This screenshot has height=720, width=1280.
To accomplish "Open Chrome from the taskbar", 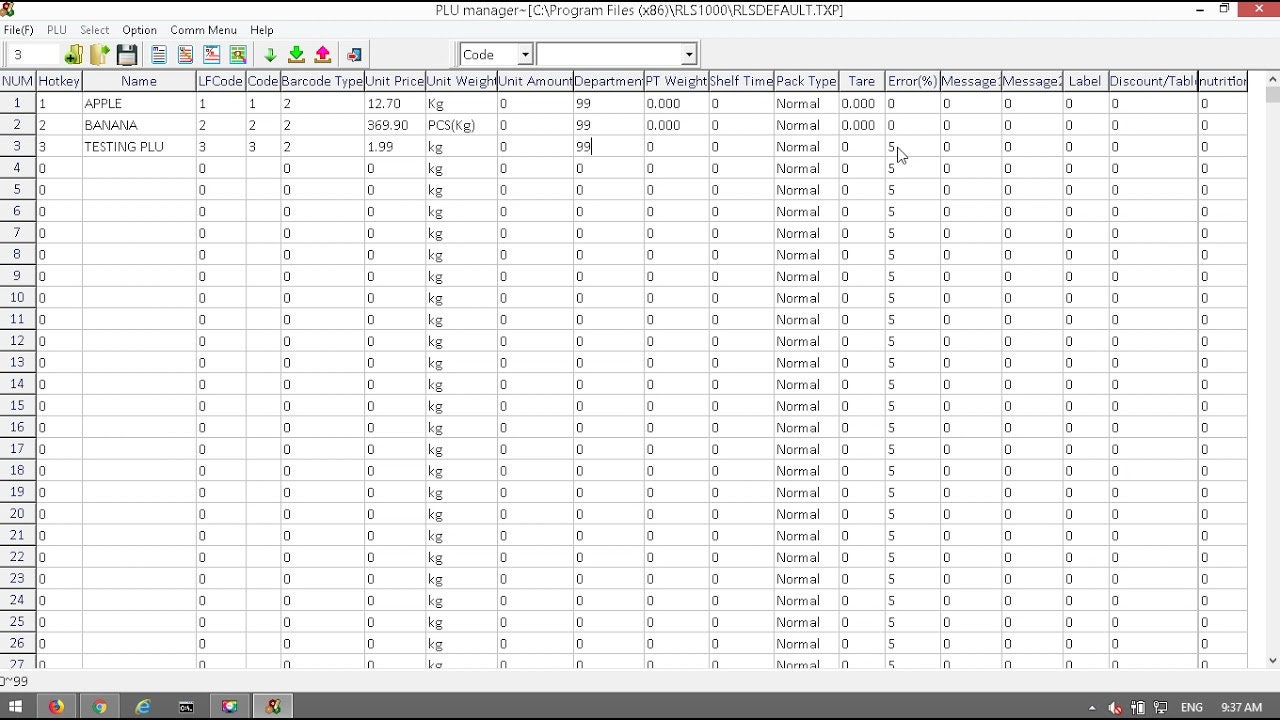I will click(x=100, y=707).
